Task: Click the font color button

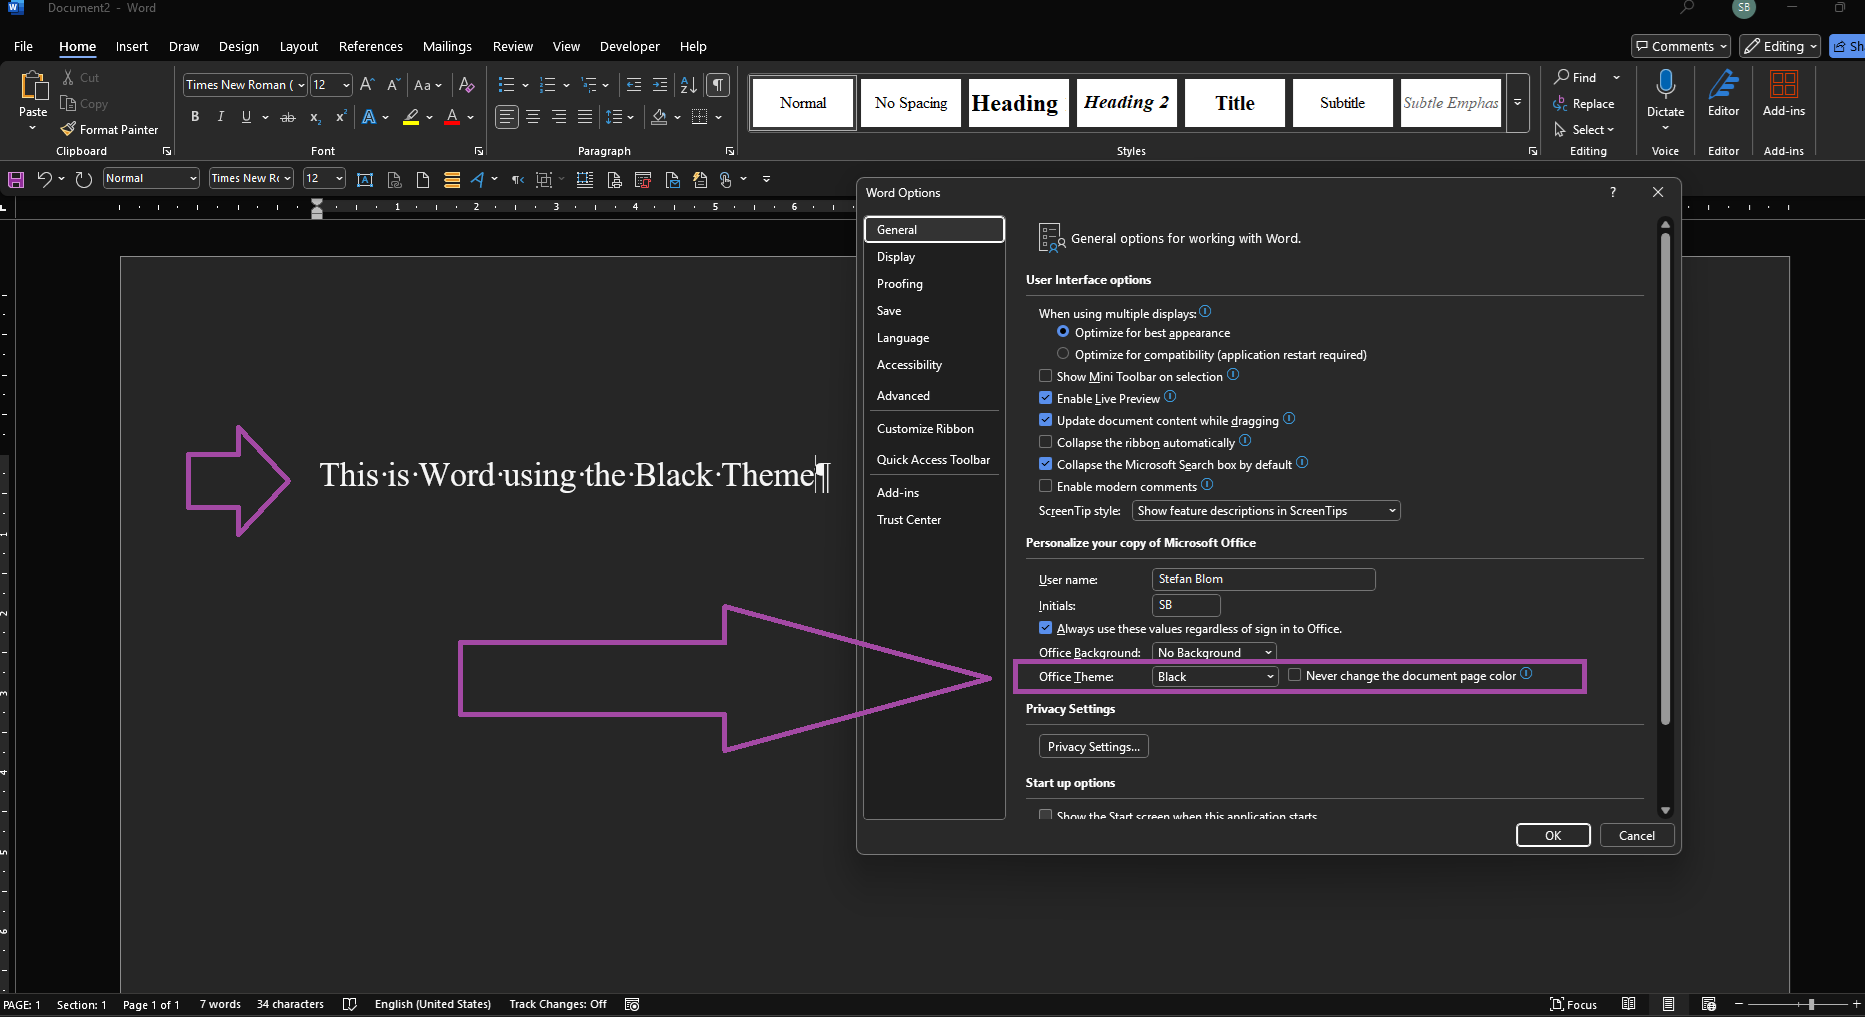Action: pos(452,117)
